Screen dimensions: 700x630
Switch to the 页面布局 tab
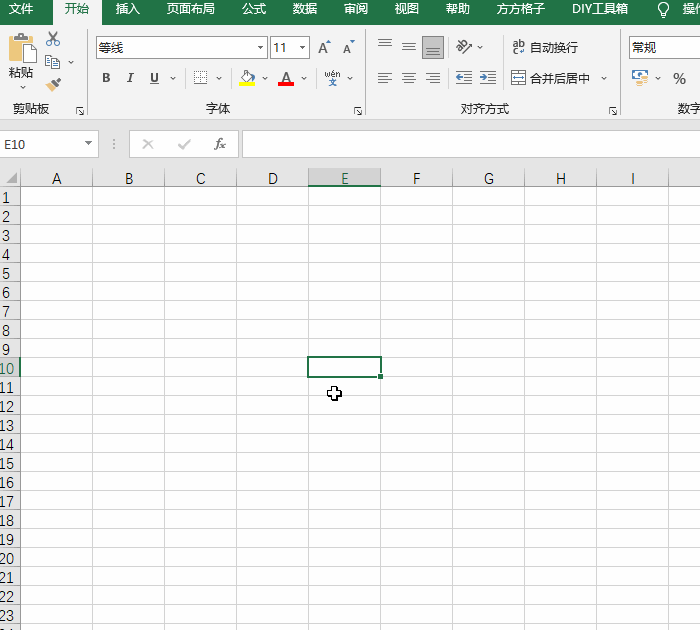190,8
